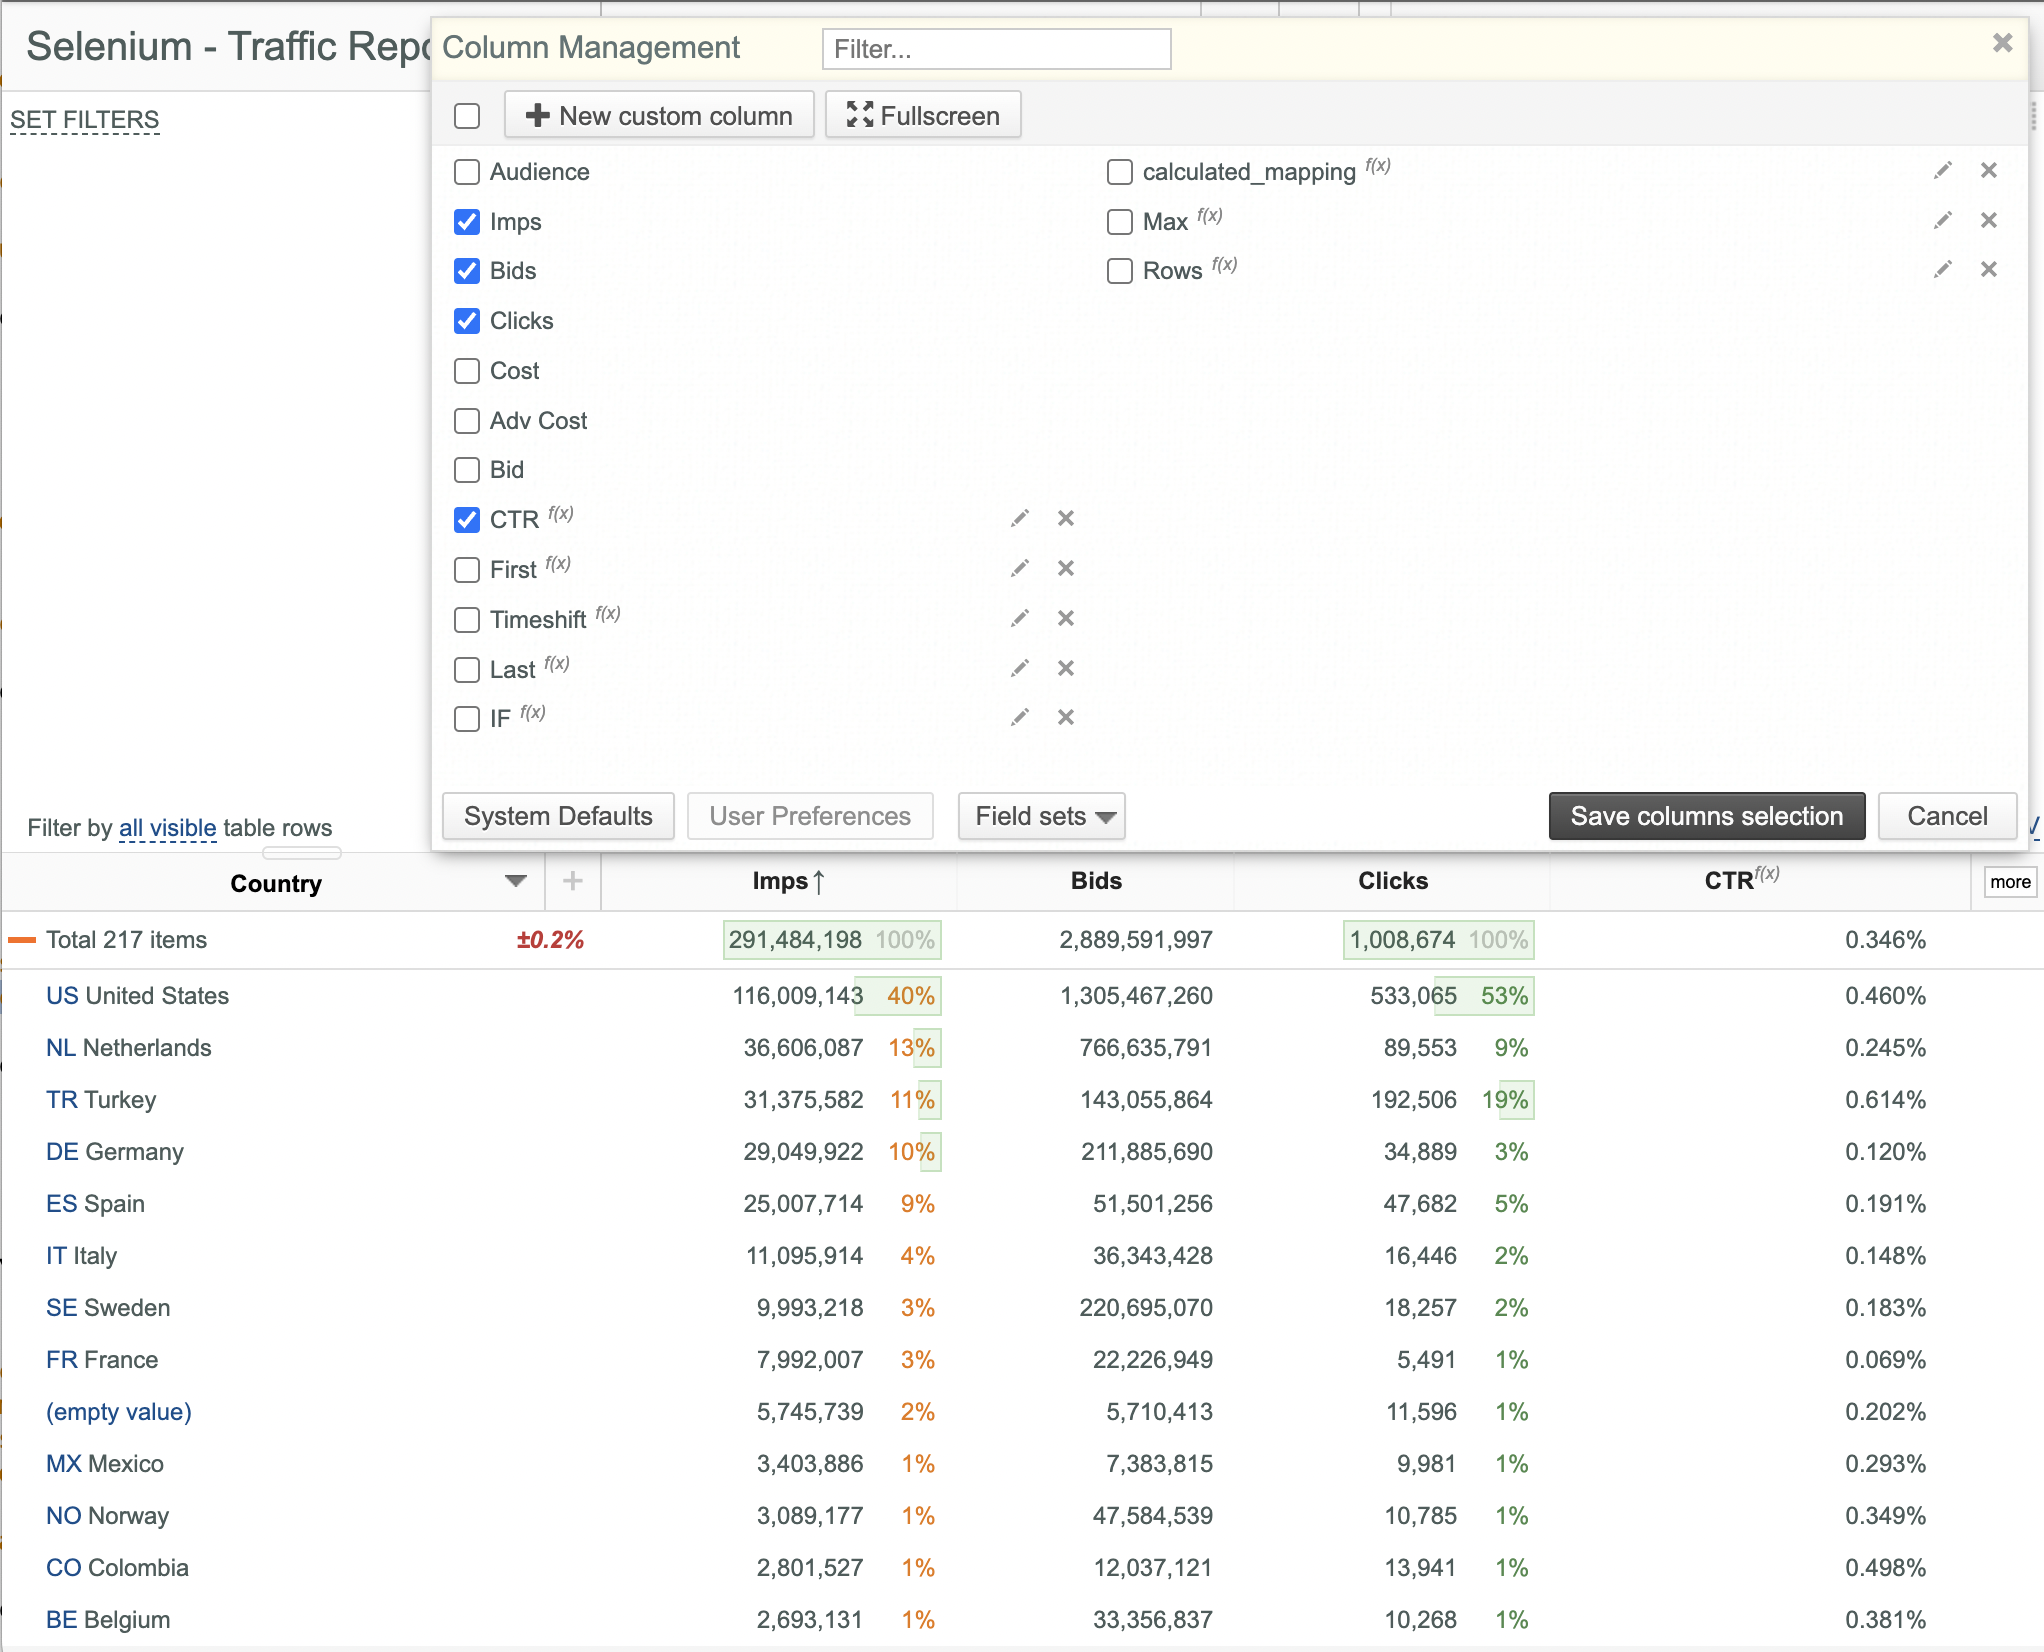This screenshot has height=1652, width=2044.
Task: Change the 'all visible' filter scope link
Action: click(x=167, y=828)
